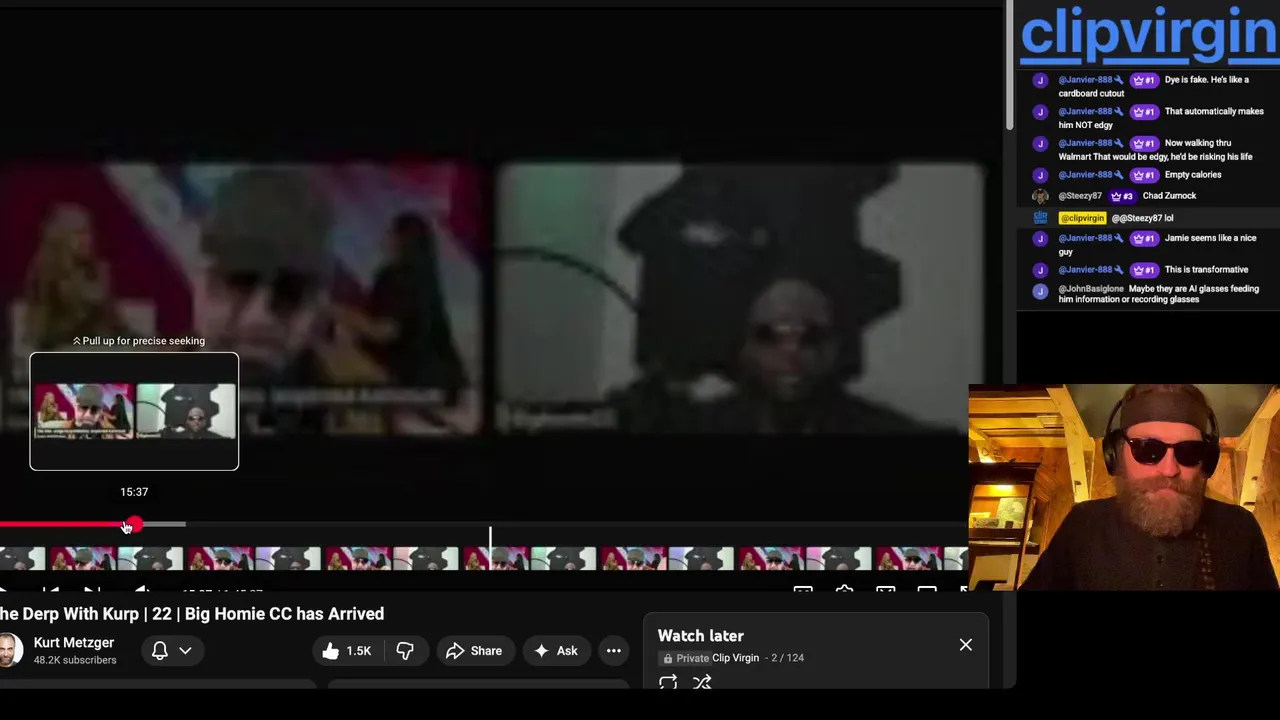Click the highlighted @clipvirgin chat badge

pos(1082,218)
